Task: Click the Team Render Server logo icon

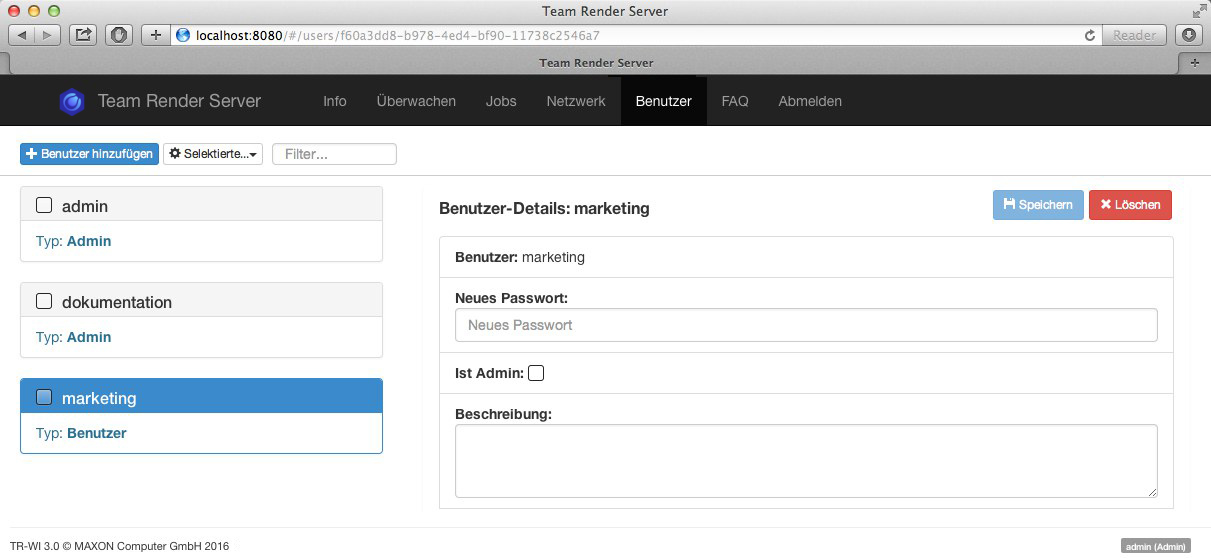Action: point(71,101)
